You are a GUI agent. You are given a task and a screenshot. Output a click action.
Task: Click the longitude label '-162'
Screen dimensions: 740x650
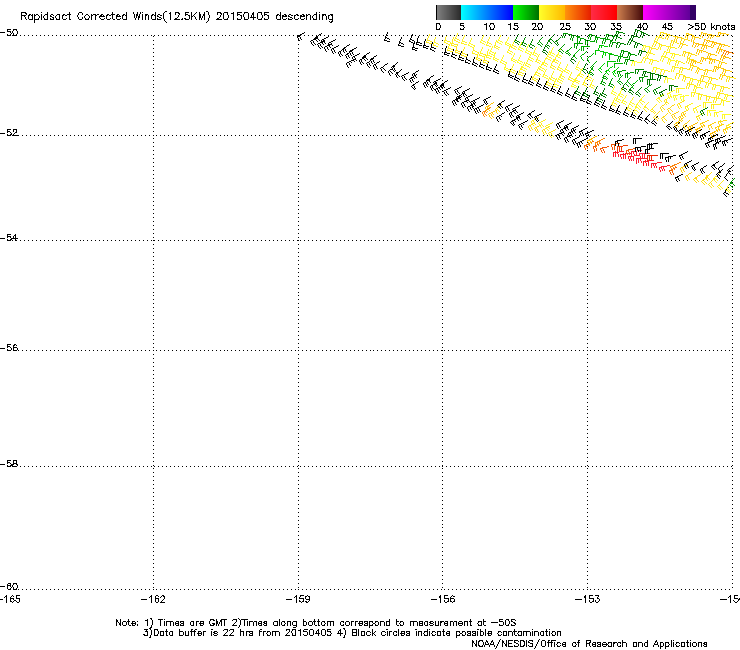pyautogui.click(x=153, y=599)
